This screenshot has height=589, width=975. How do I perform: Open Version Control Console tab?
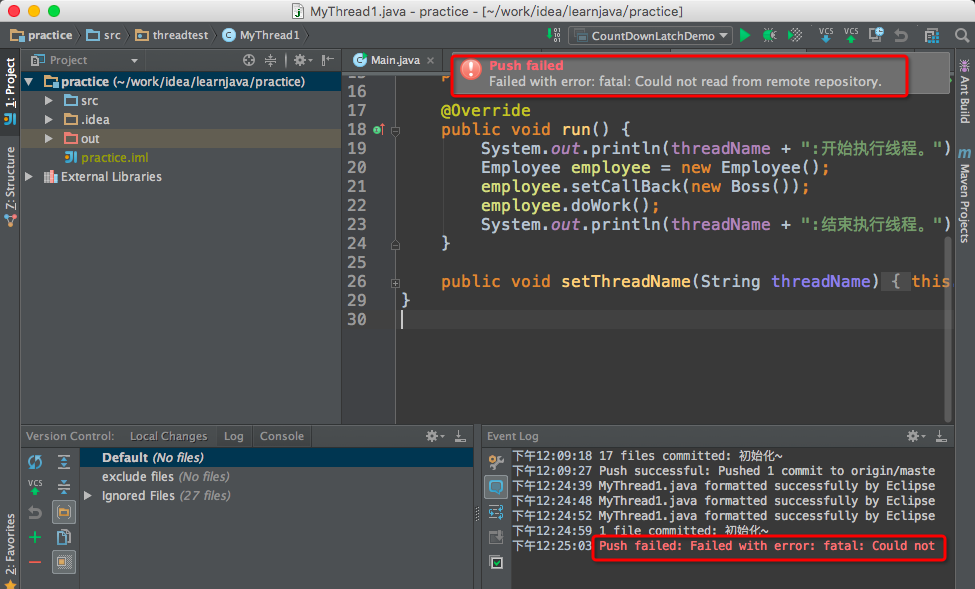coord(282,436)
